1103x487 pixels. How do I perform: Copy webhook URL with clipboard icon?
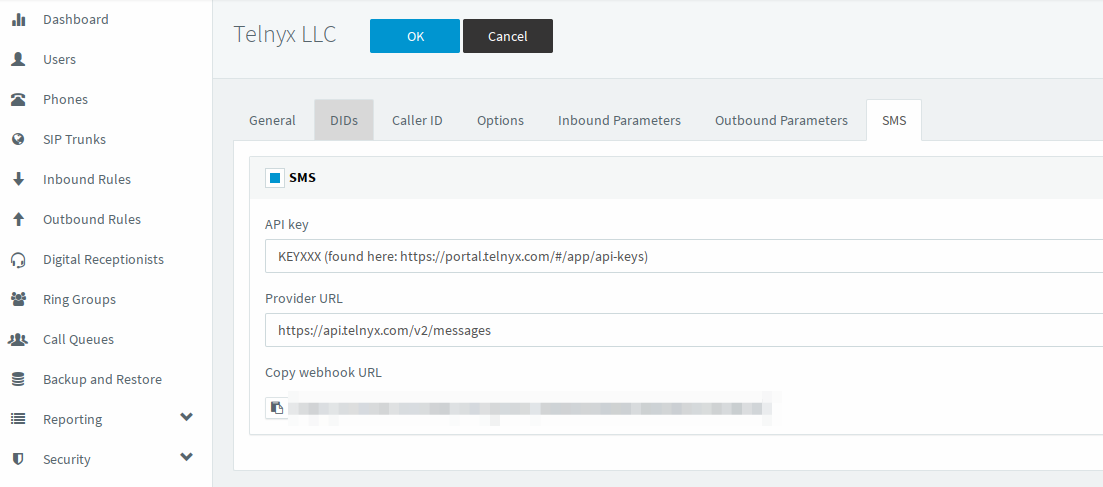tap(277, 408)
